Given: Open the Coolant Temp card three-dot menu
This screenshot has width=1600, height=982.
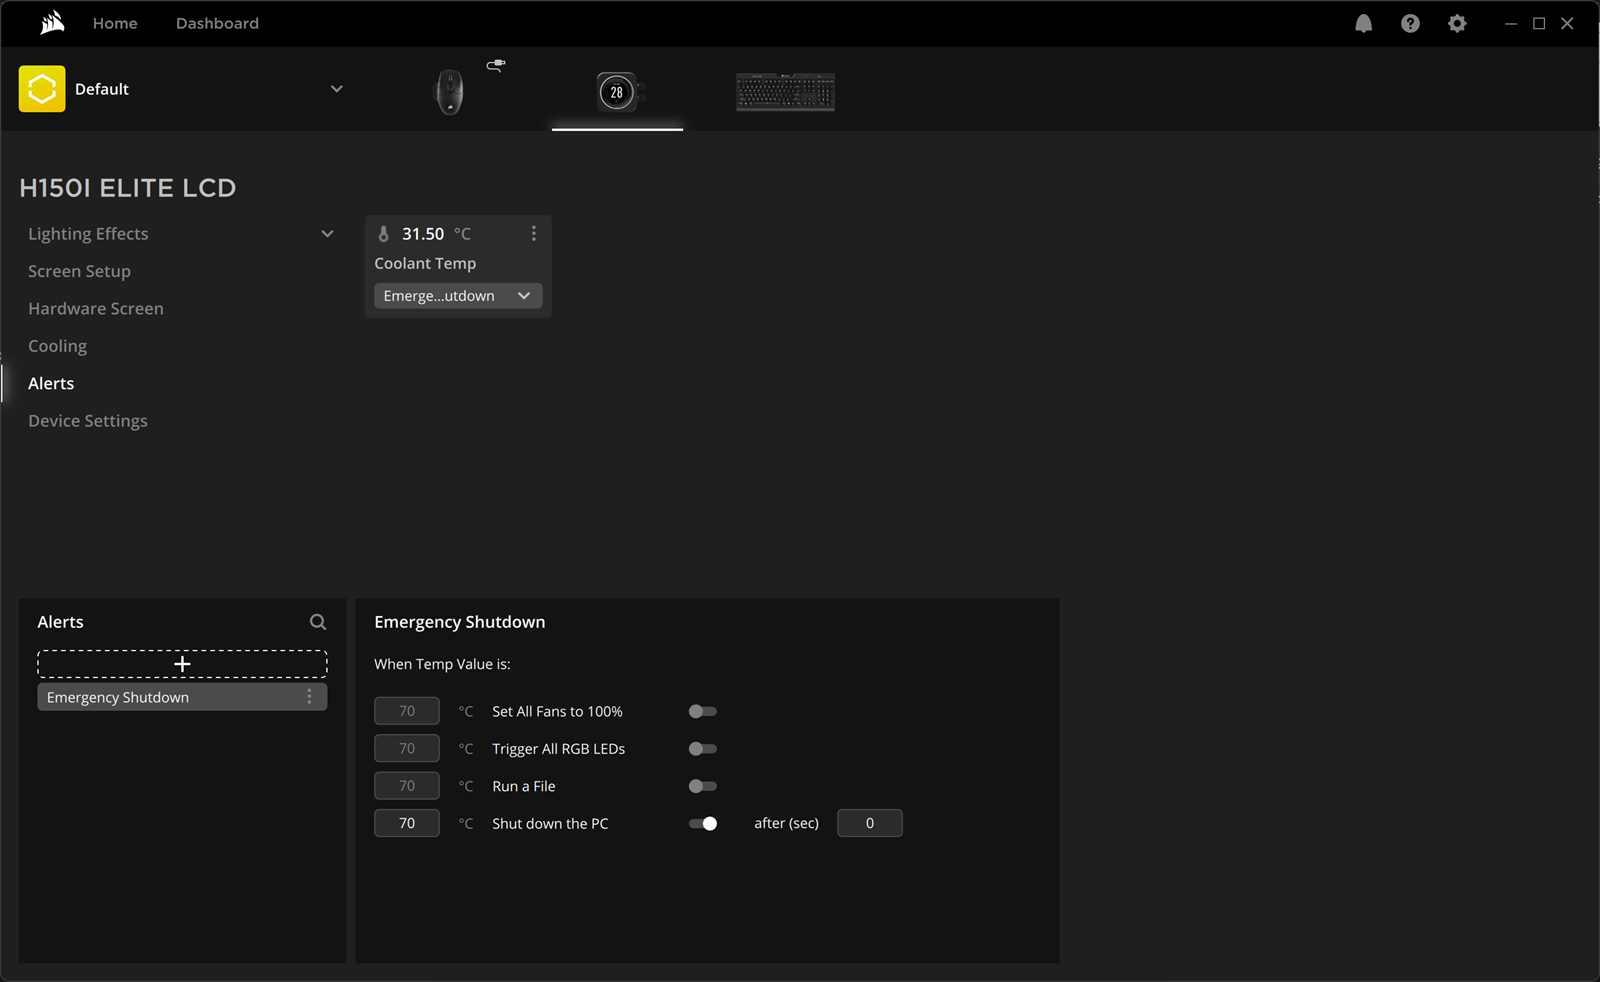Looking at the screenshot, I should 534,233.
